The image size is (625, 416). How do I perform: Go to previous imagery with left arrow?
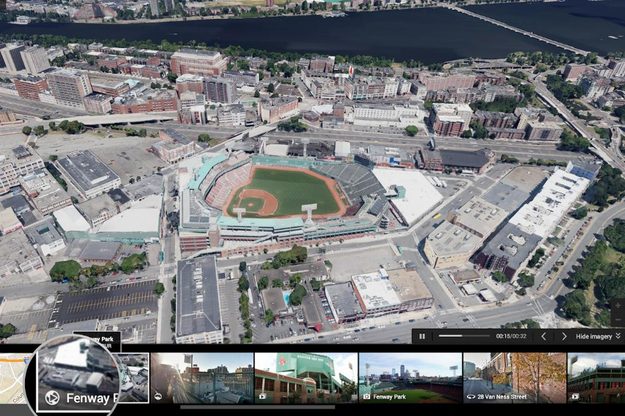click(x=543, y=336)
